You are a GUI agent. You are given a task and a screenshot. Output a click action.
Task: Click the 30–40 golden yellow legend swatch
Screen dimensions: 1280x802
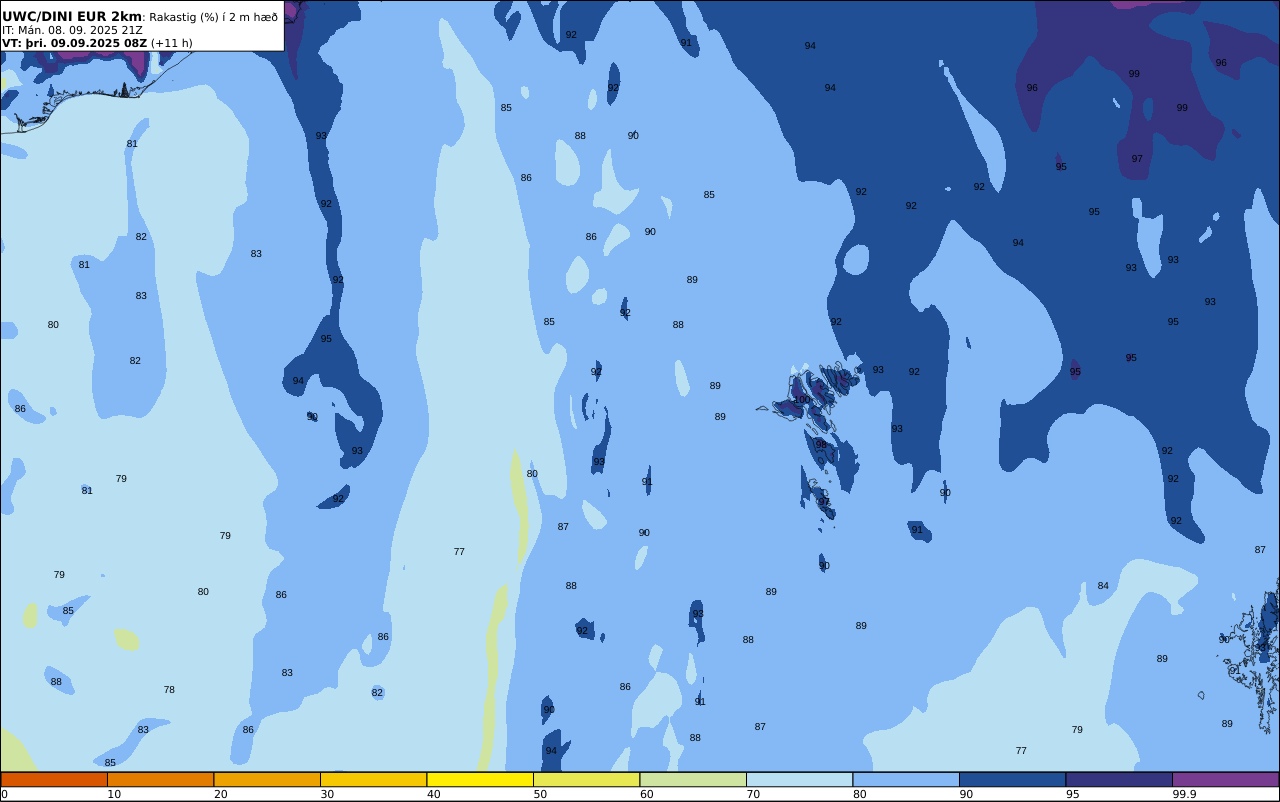(374, 779)
